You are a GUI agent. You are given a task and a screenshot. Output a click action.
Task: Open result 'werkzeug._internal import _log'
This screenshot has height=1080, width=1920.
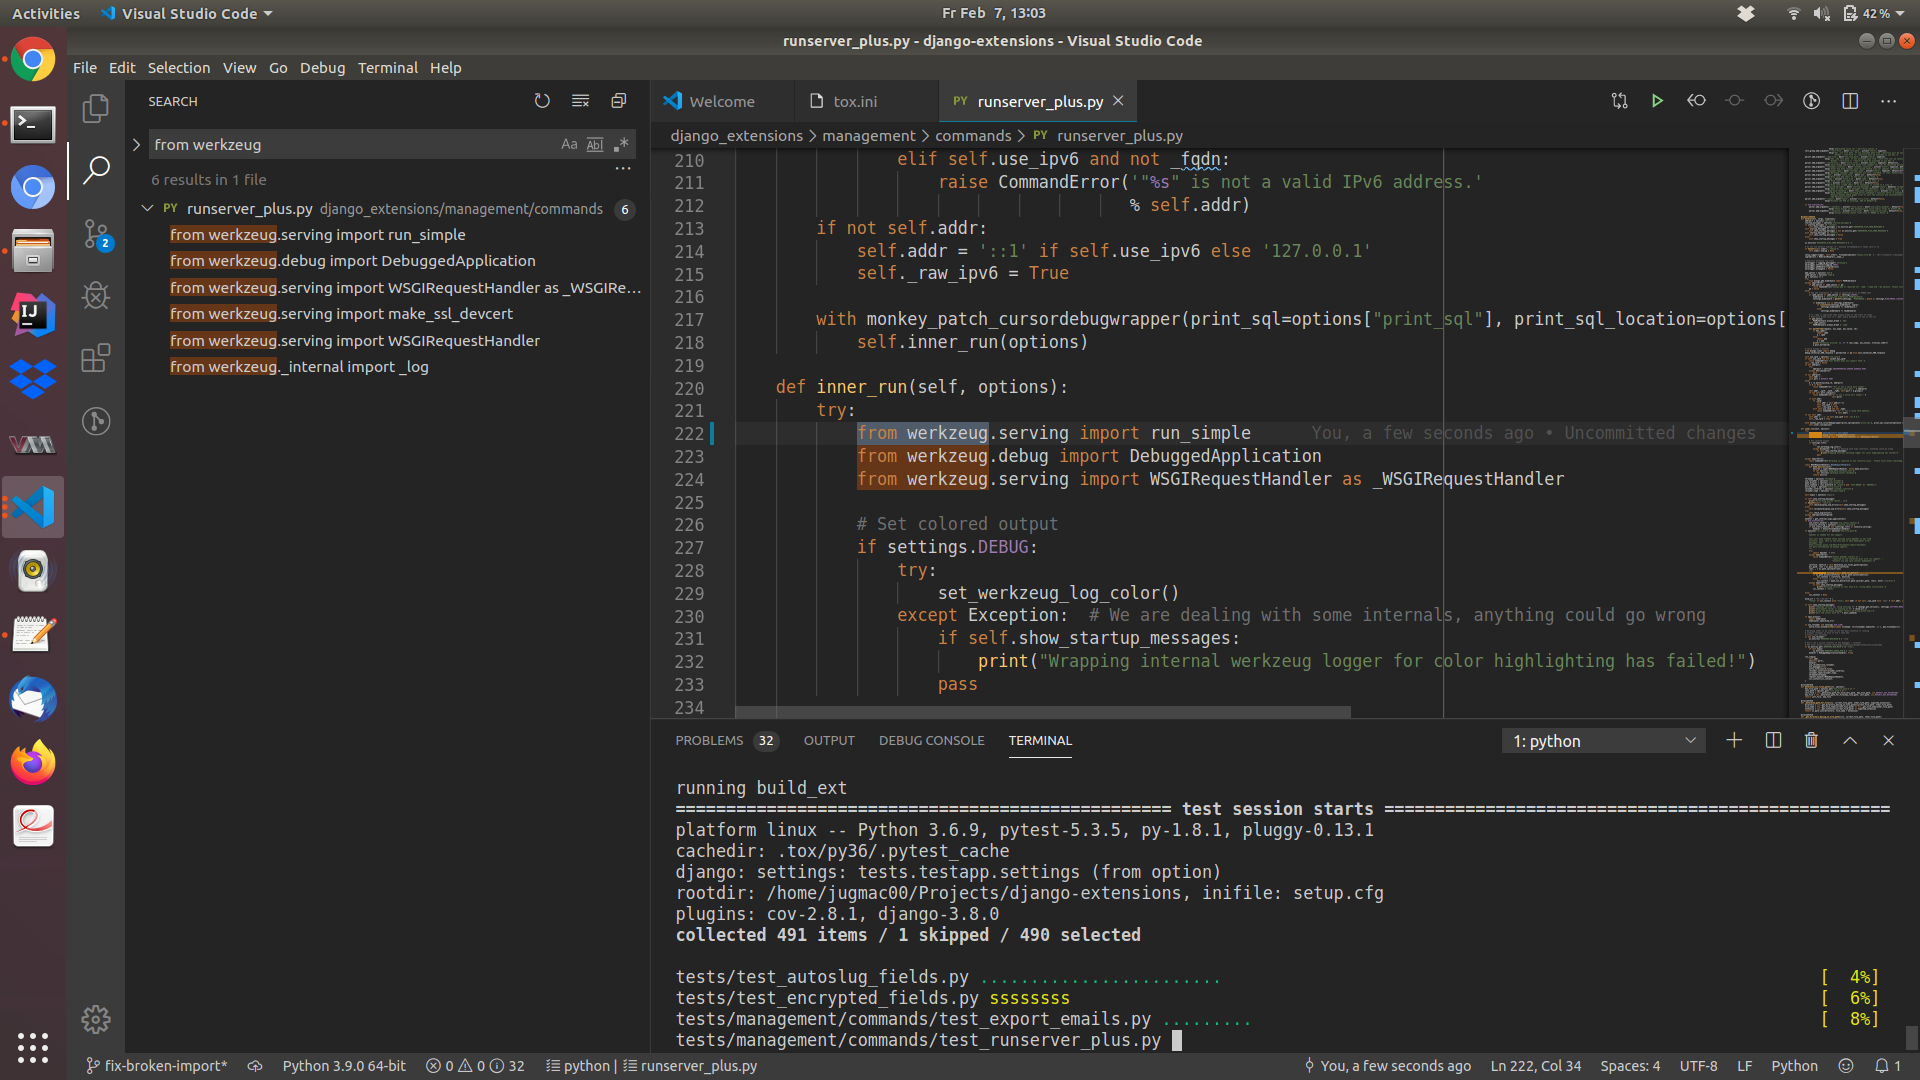coord(299,367)
